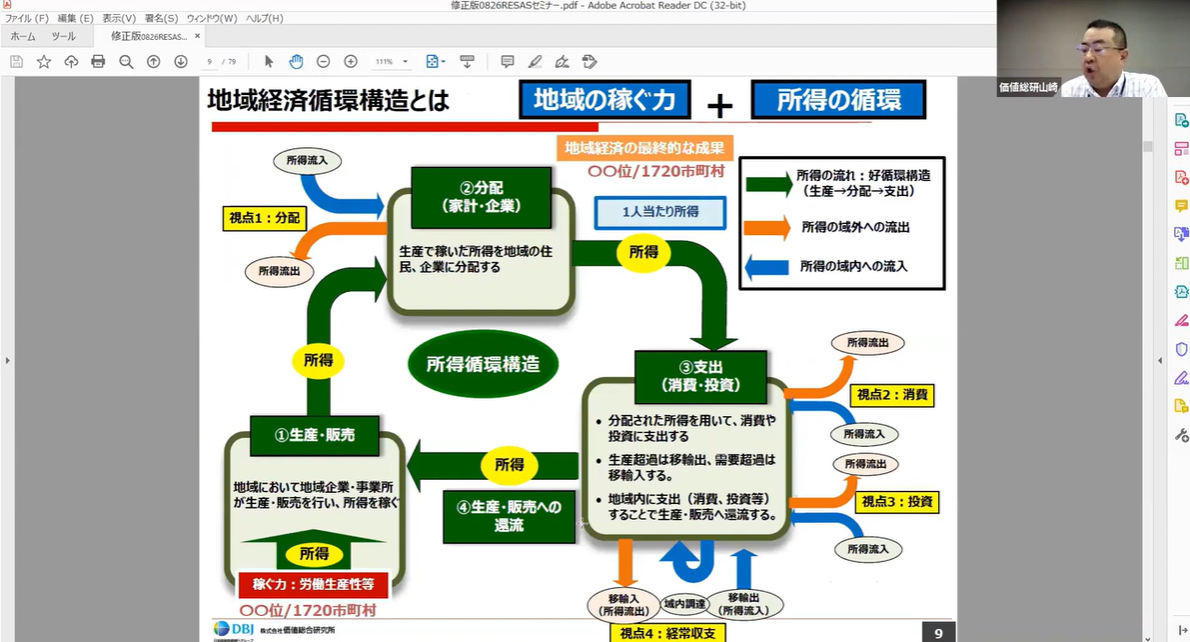The width and height of the screenshot is (1190, 642).
Task: Click the vertical scrollbar thumb
Action: click(1148, 146)
